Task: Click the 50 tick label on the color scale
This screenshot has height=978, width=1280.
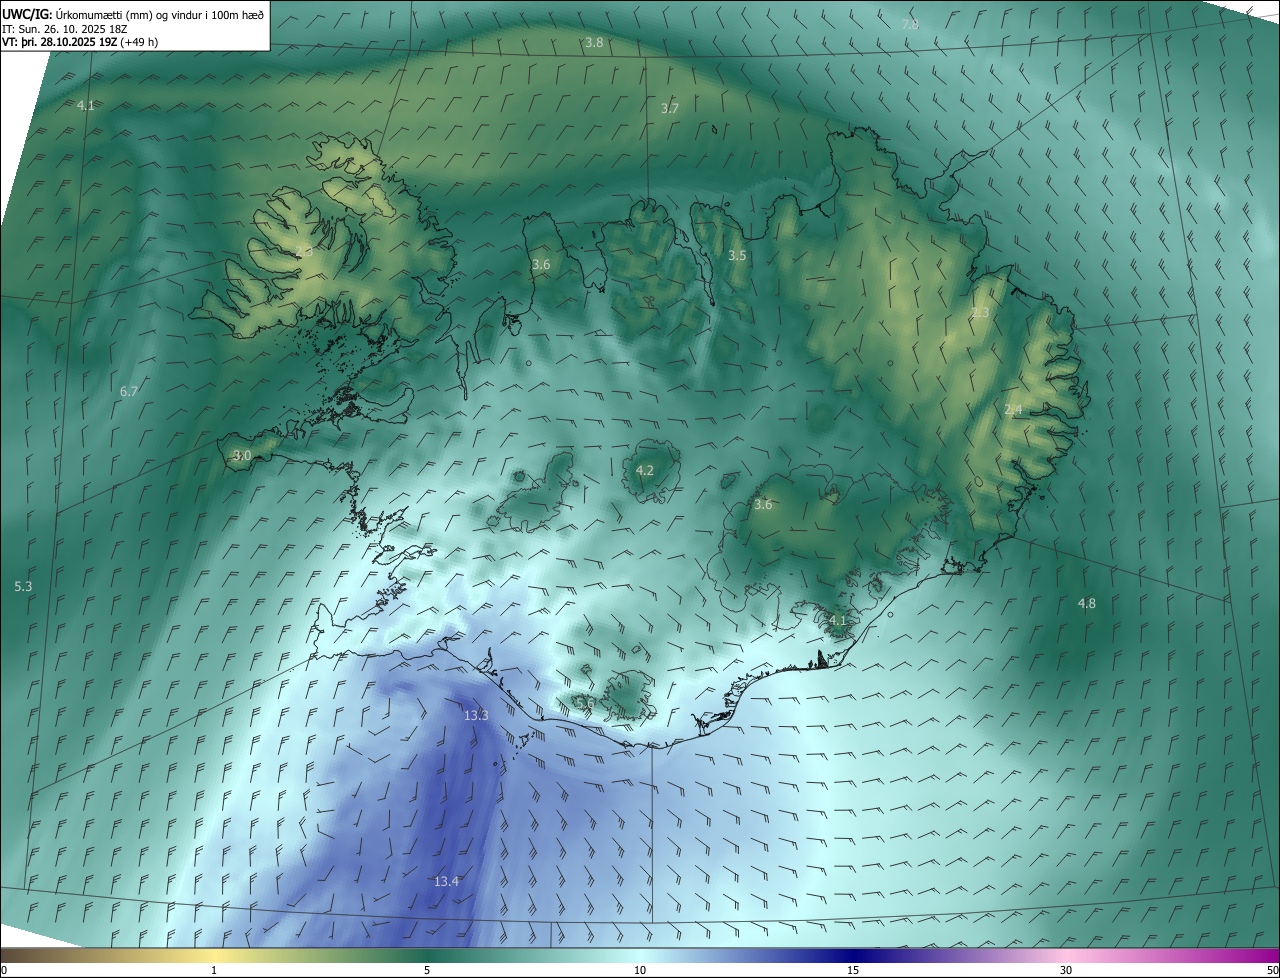Action: point(1272,970)
